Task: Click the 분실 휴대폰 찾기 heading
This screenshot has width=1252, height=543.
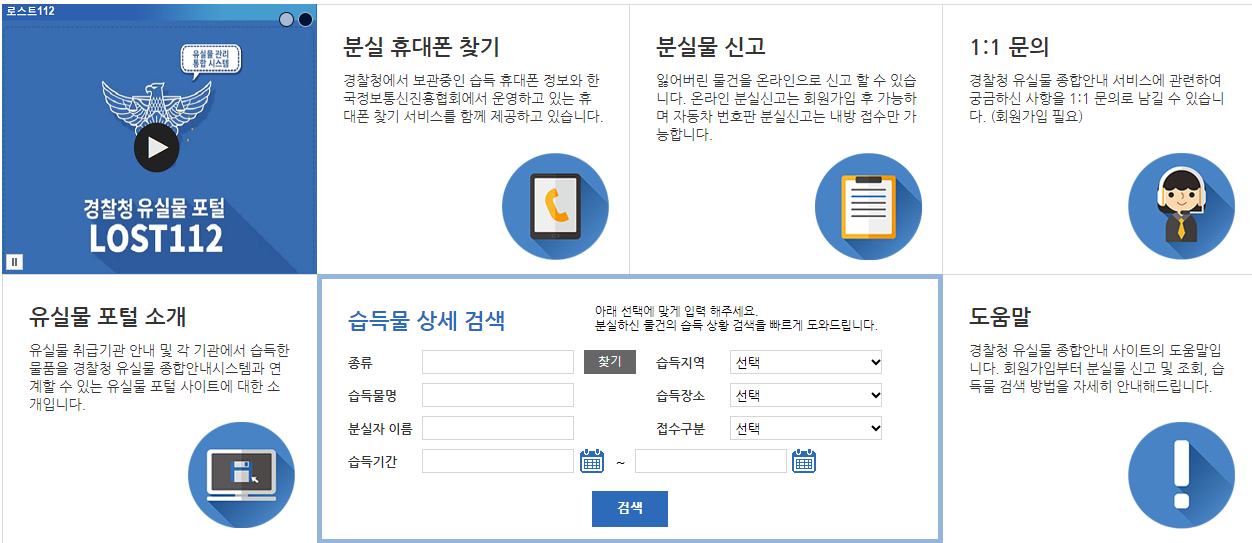Action: point(421,47)
